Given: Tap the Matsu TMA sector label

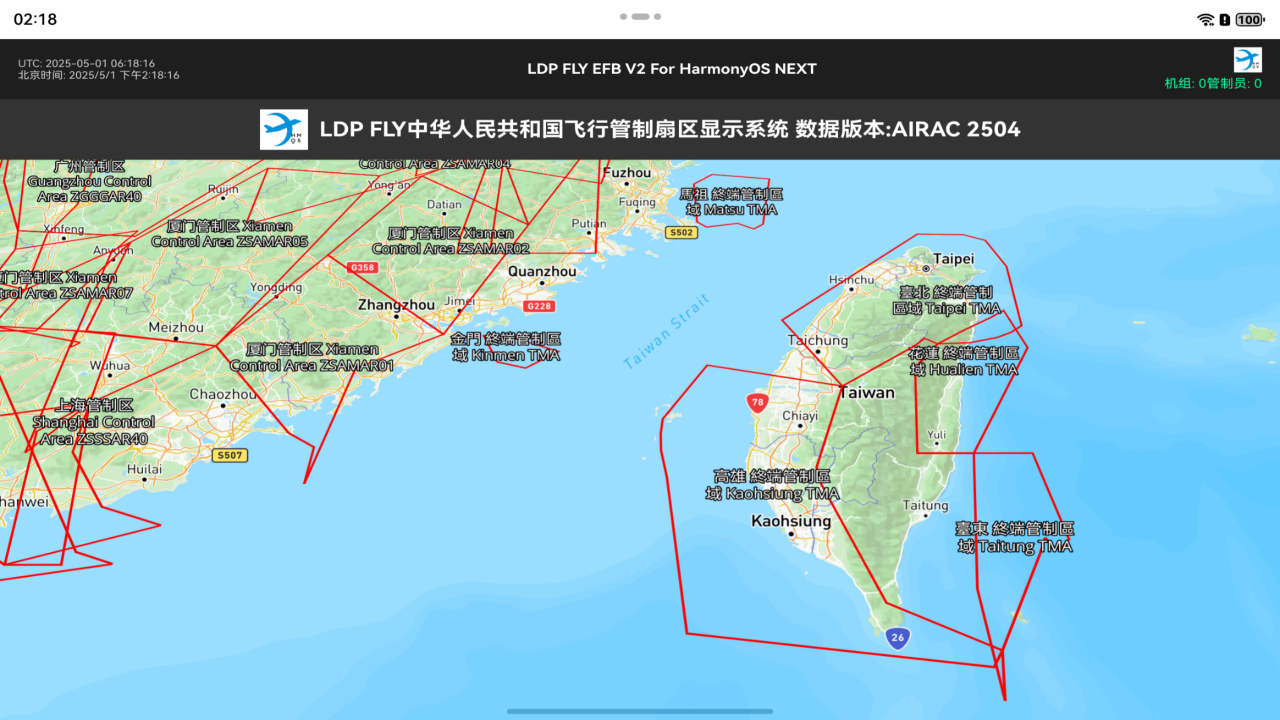Looking at the screenshot, I should [x=731, y=201].
